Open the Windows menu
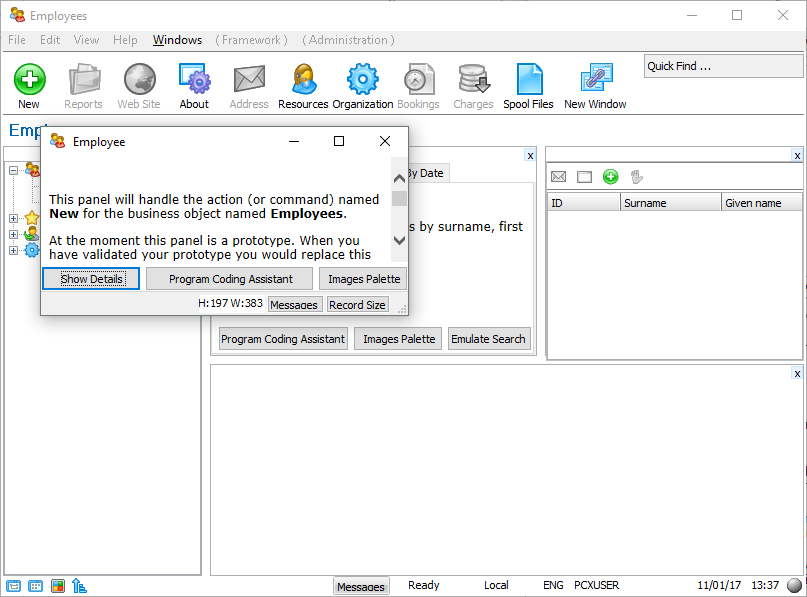 tap(177, 40)
